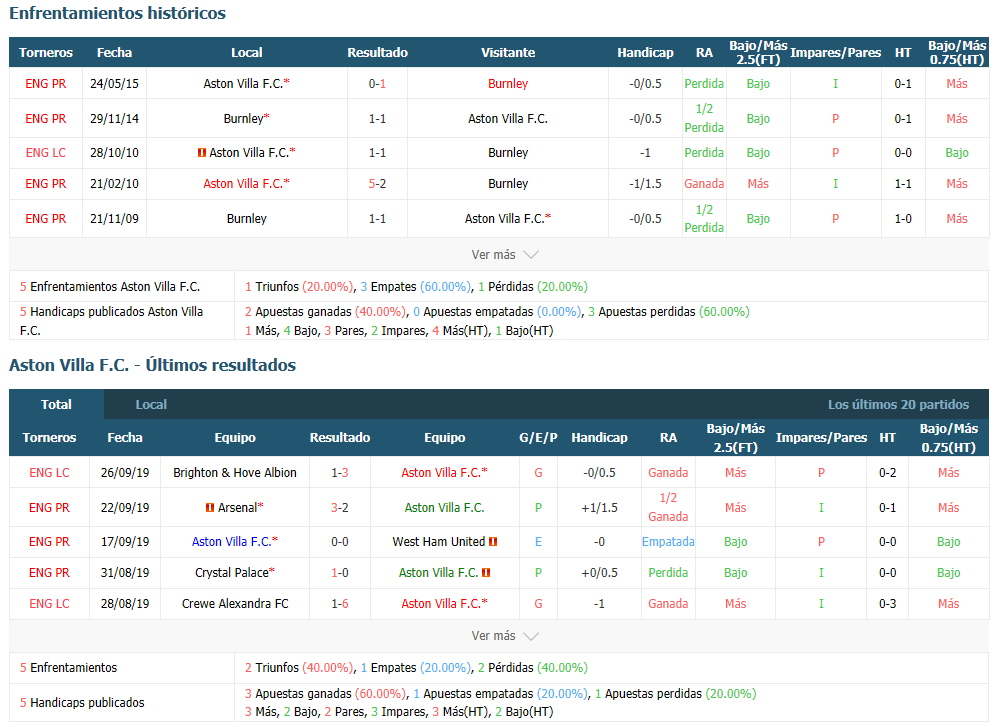The width and height of the screenshot is (999, 727).
Task: Click ENG PR tournament in 24/05/15 row
Action: click(x=46, y=83)
